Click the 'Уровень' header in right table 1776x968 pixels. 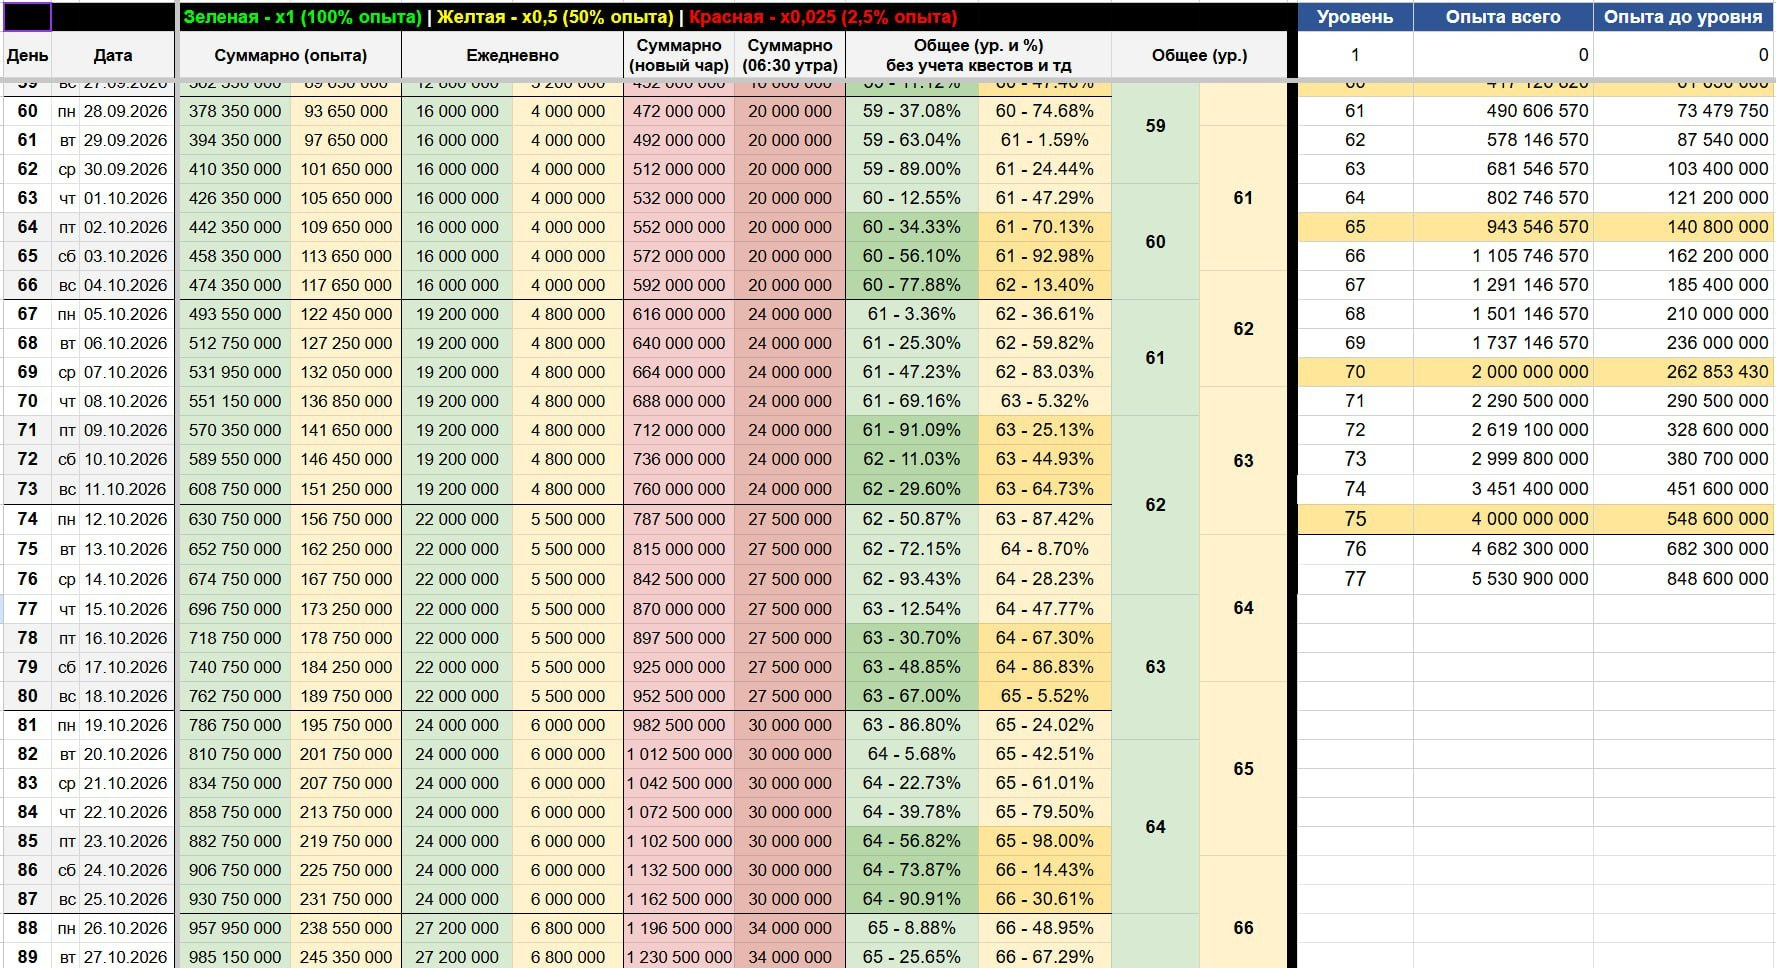(x=1355, y=16)
